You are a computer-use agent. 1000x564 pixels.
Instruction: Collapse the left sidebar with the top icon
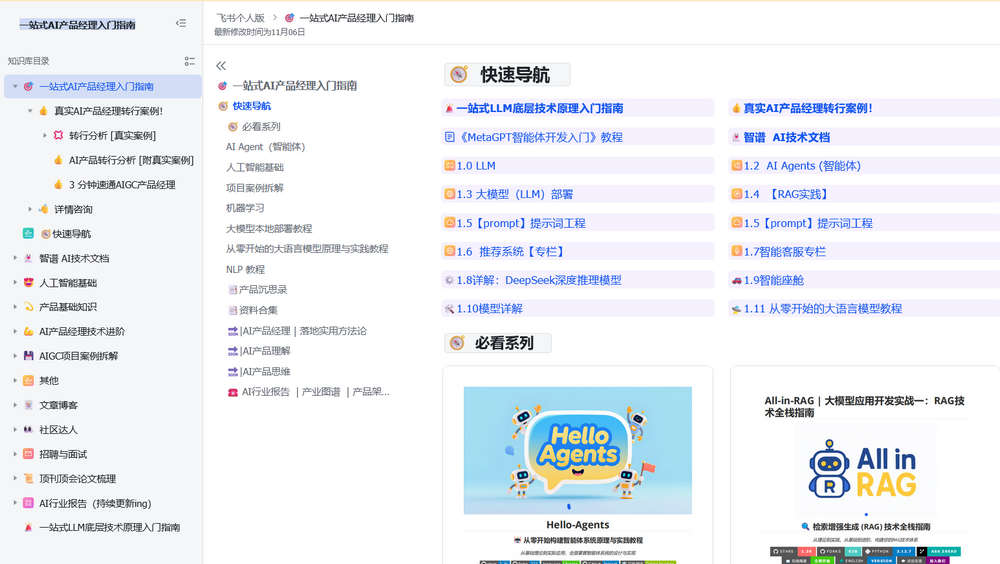point(181,24)
